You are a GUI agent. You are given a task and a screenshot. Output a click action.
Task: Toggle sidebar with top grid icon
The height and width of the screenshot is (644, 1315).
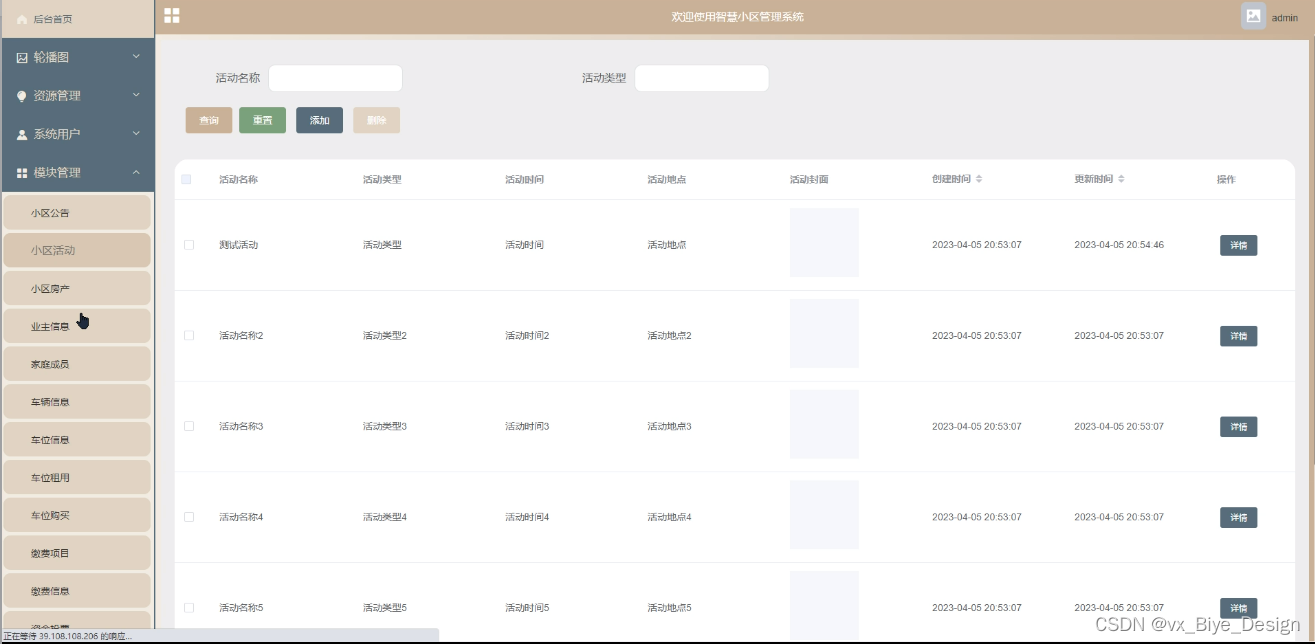(x=172, y=16)
